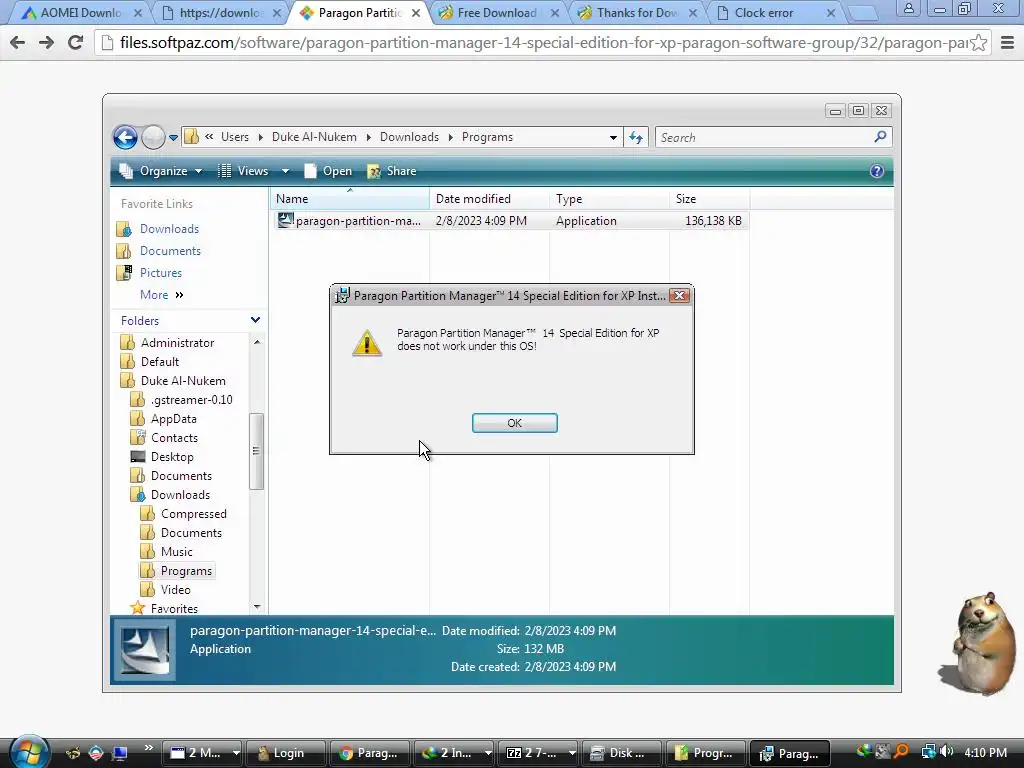Viewport: 1024px width, 768px height.
Task: Open the Organize menu
Action: (x=161, y=171)
